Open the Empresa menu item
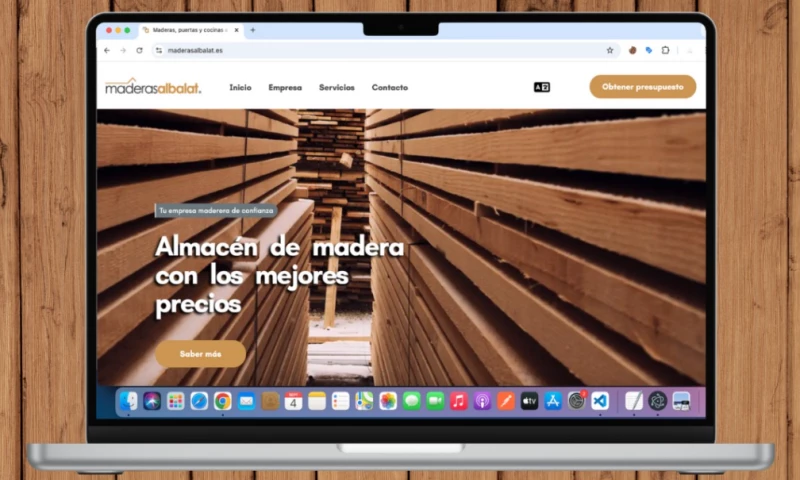Viewport: 800px width, 480px height. [285, 88]
